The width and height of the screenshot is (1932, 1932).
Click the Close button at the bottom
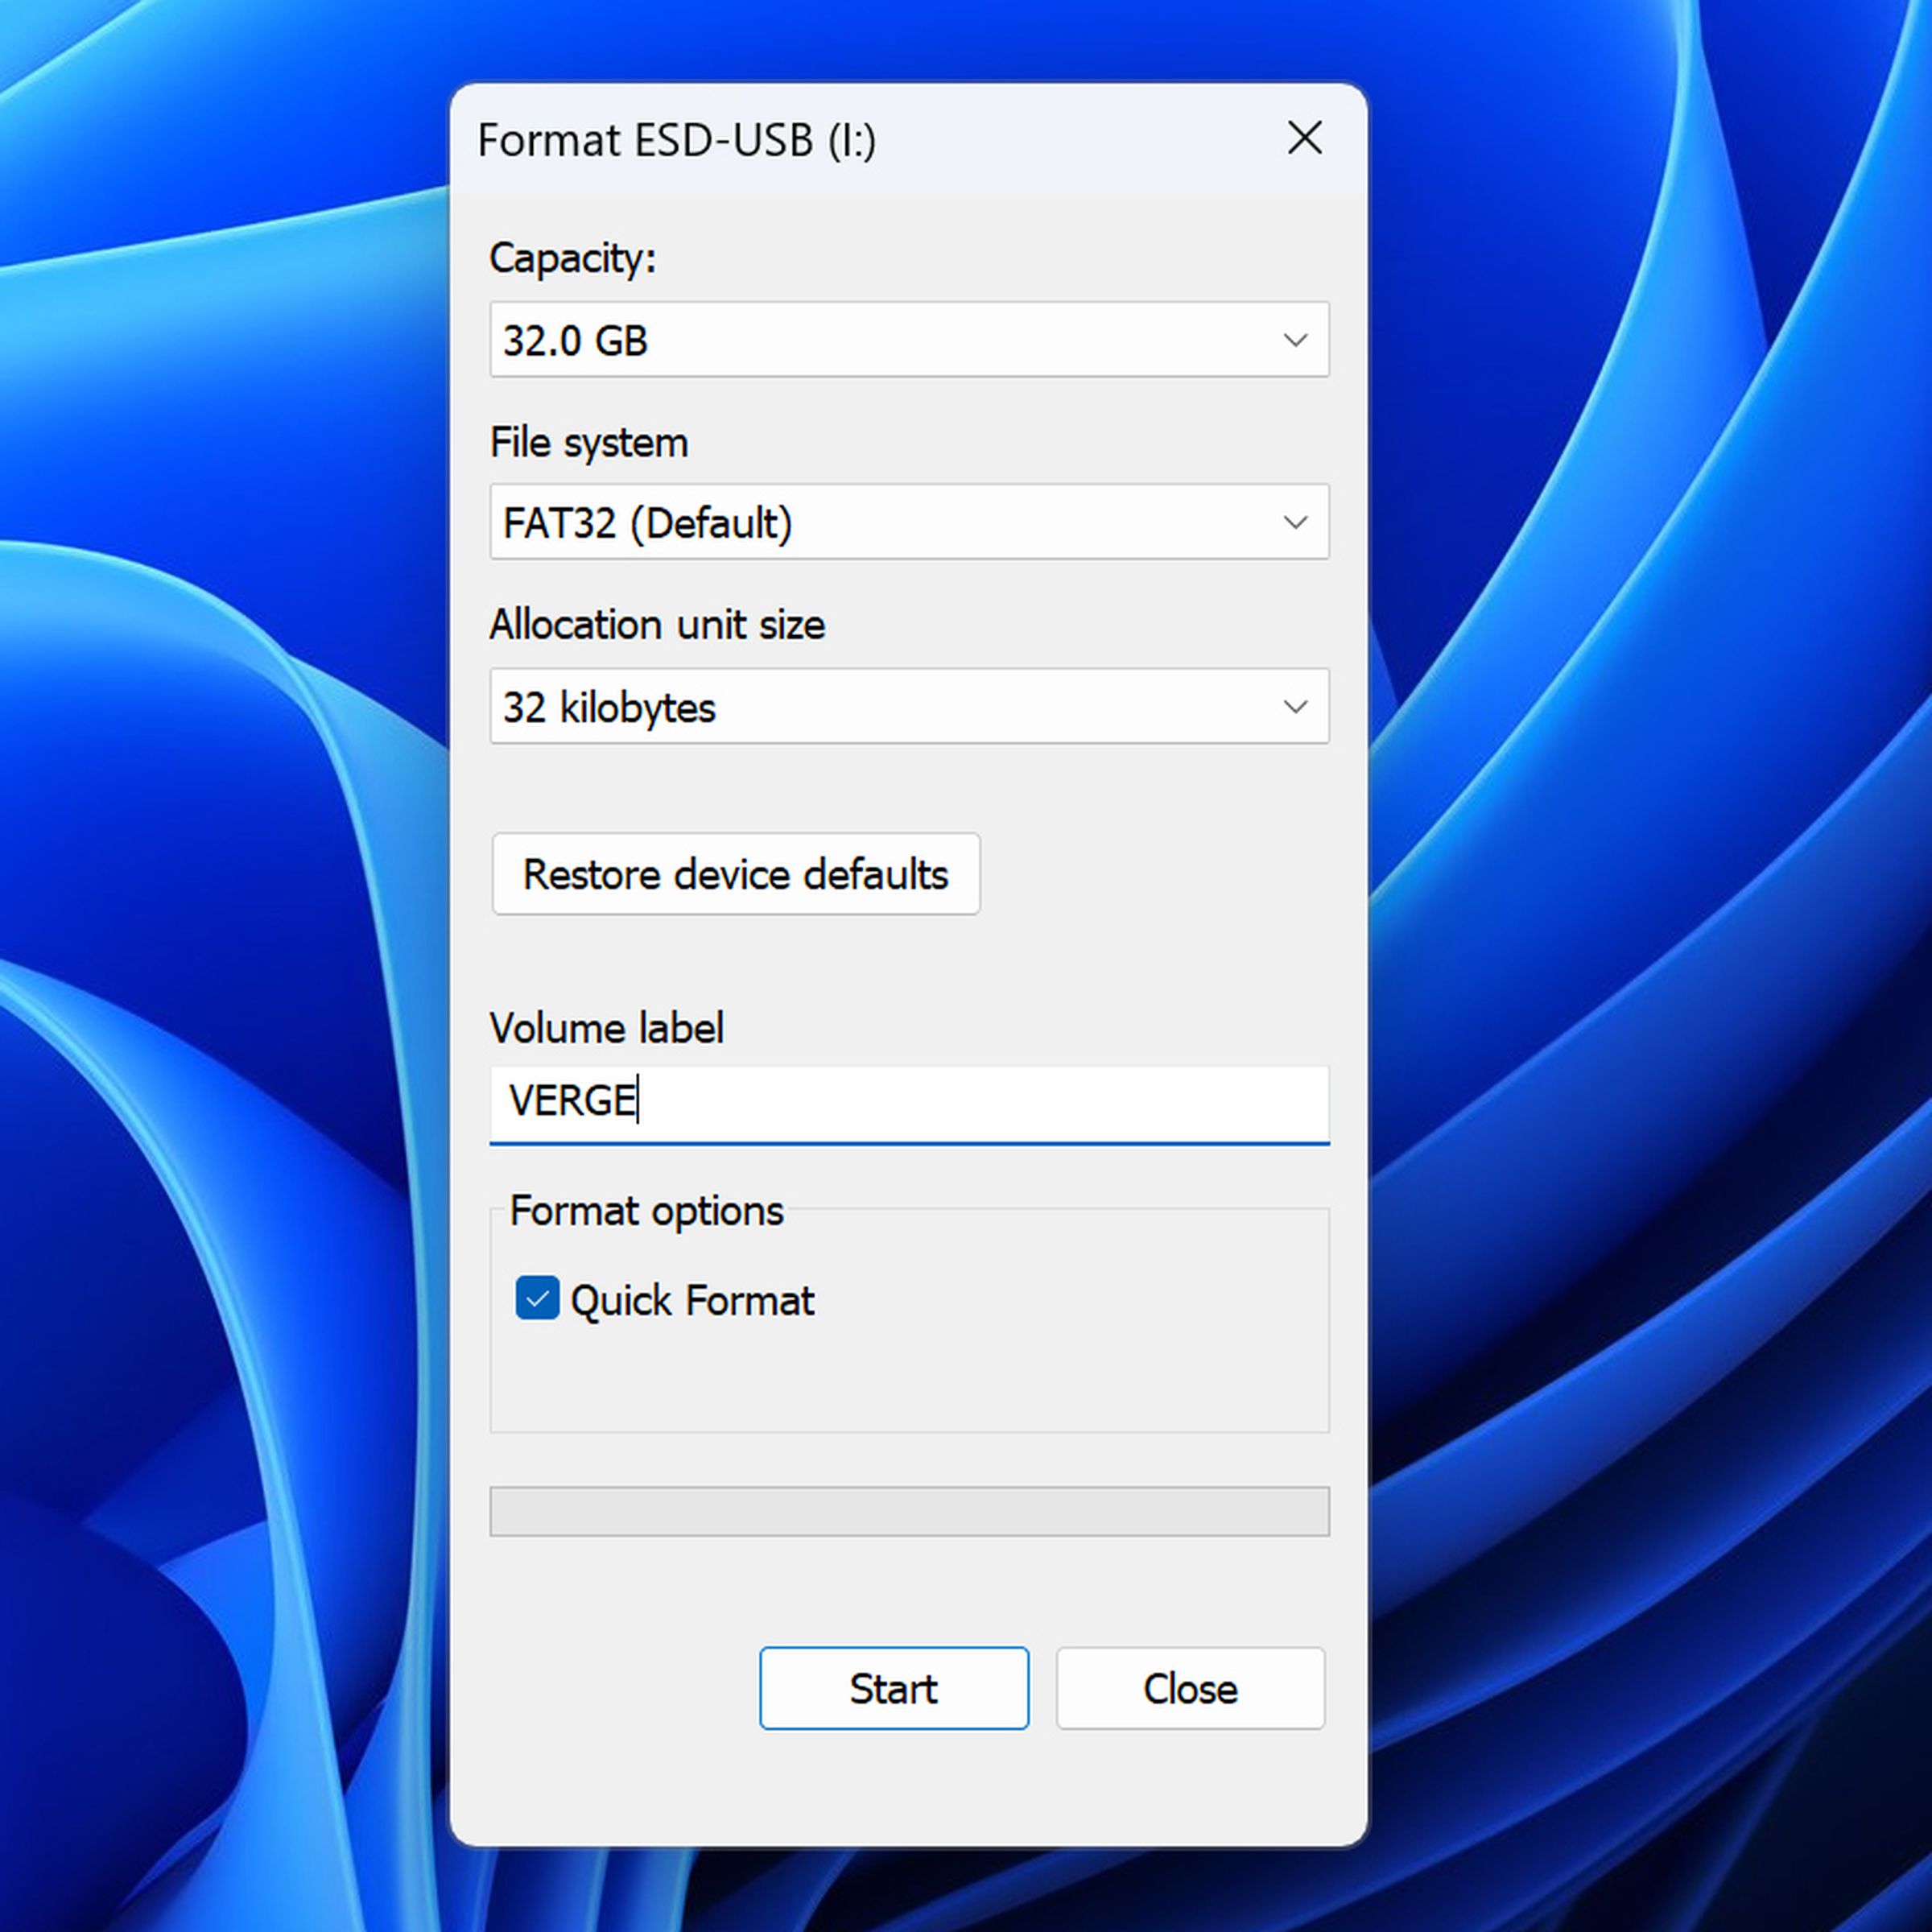tap(1190, 1688)
